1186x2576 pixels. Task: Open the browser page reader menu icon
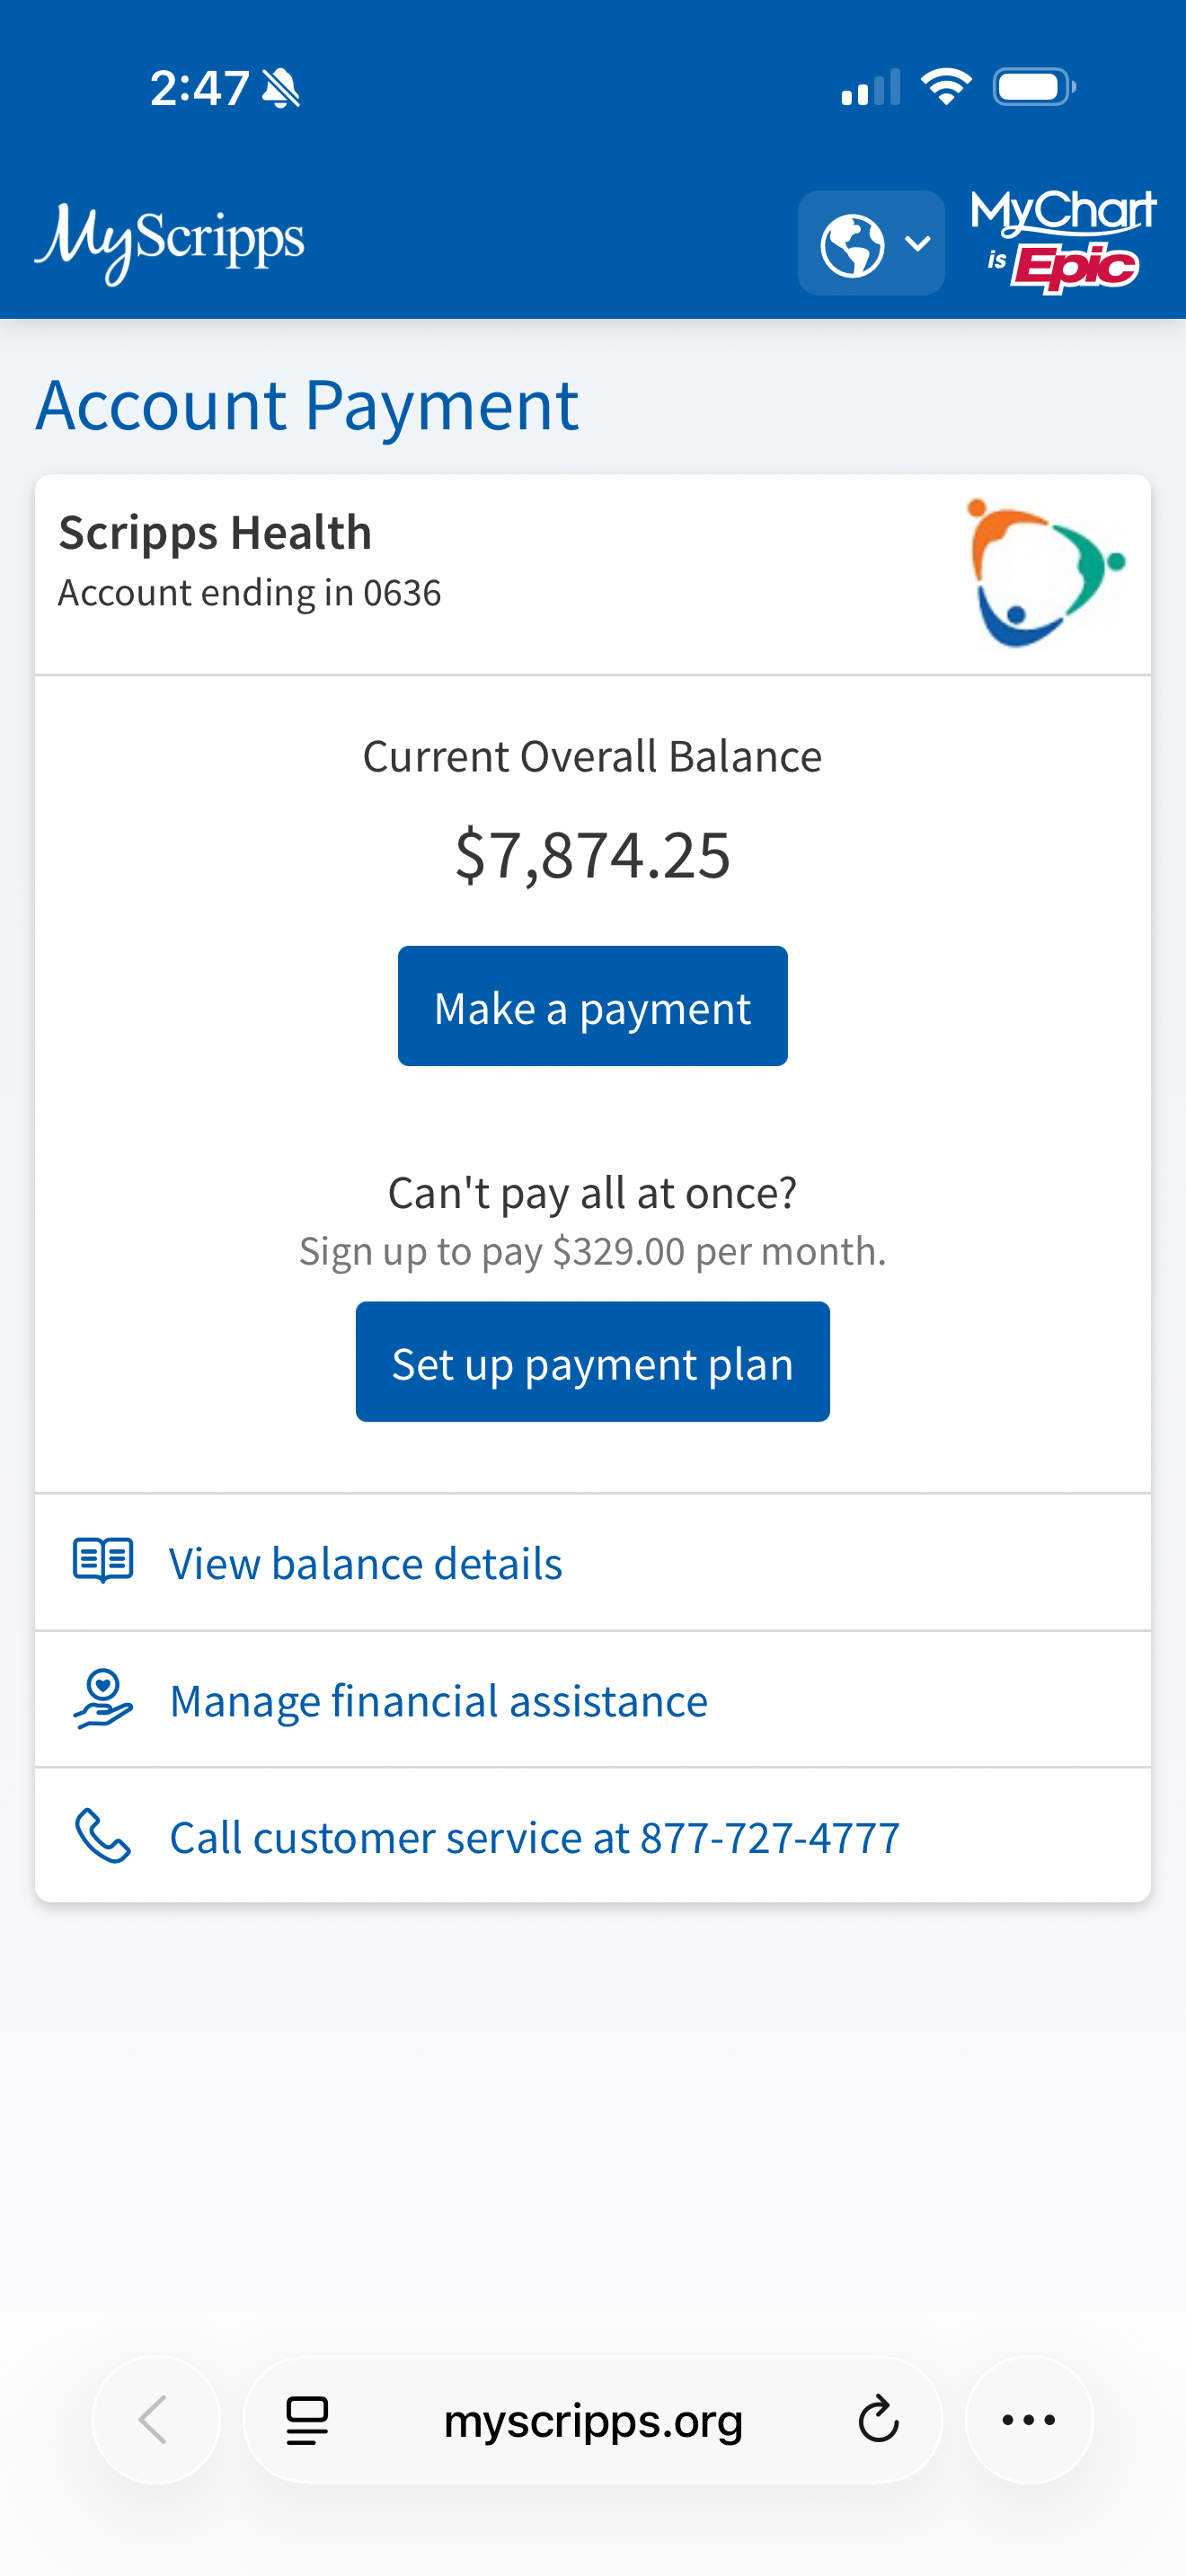pos(307,2421)
